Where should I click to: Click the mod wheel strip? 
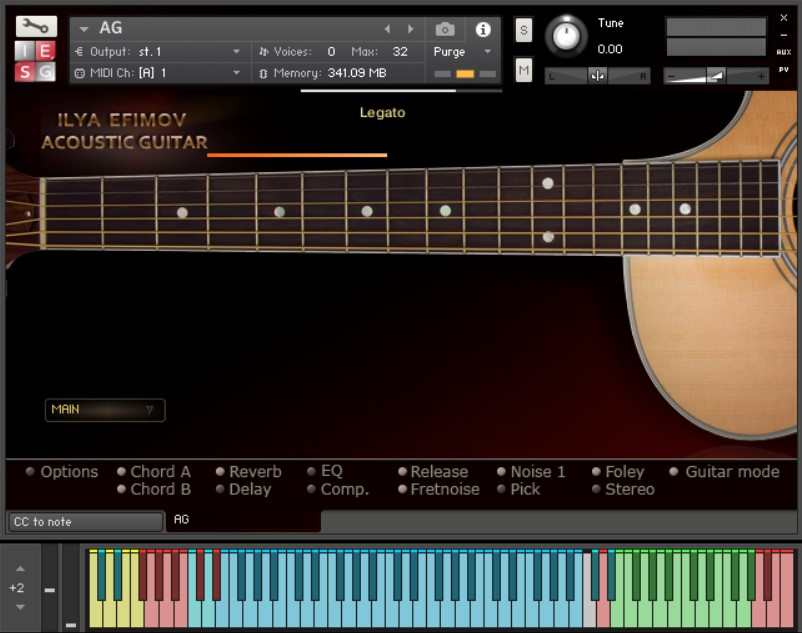pyautogui.click(x=71, y=587)
